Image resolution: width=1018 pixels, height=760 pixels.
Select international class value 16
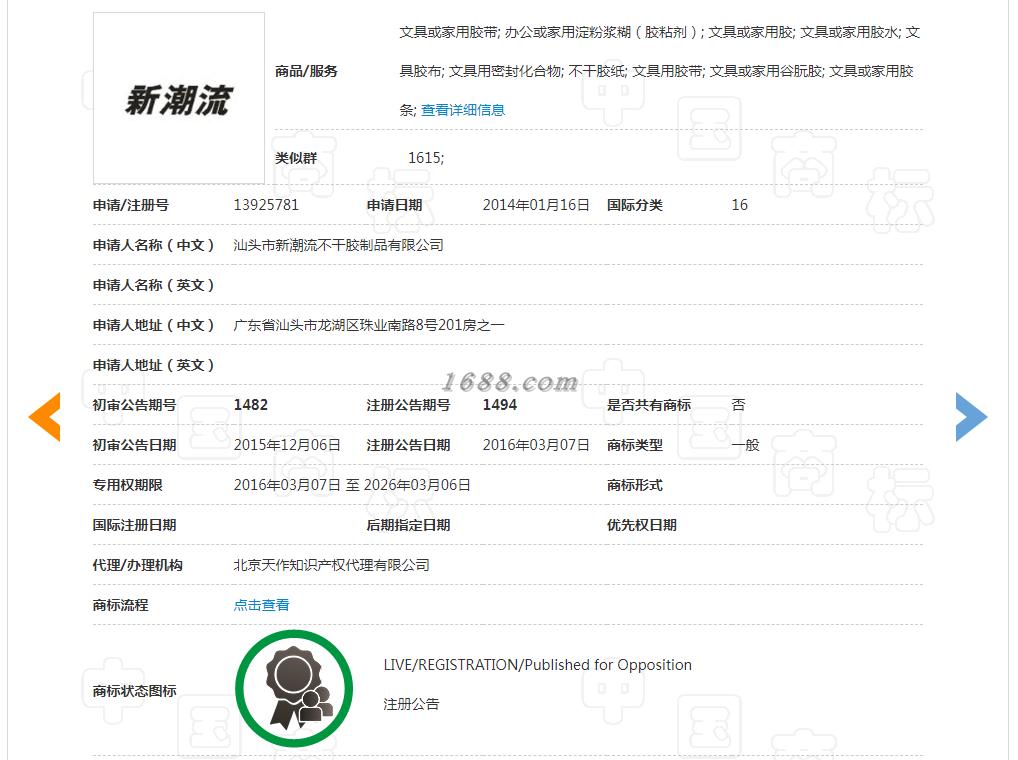(739, 205)
